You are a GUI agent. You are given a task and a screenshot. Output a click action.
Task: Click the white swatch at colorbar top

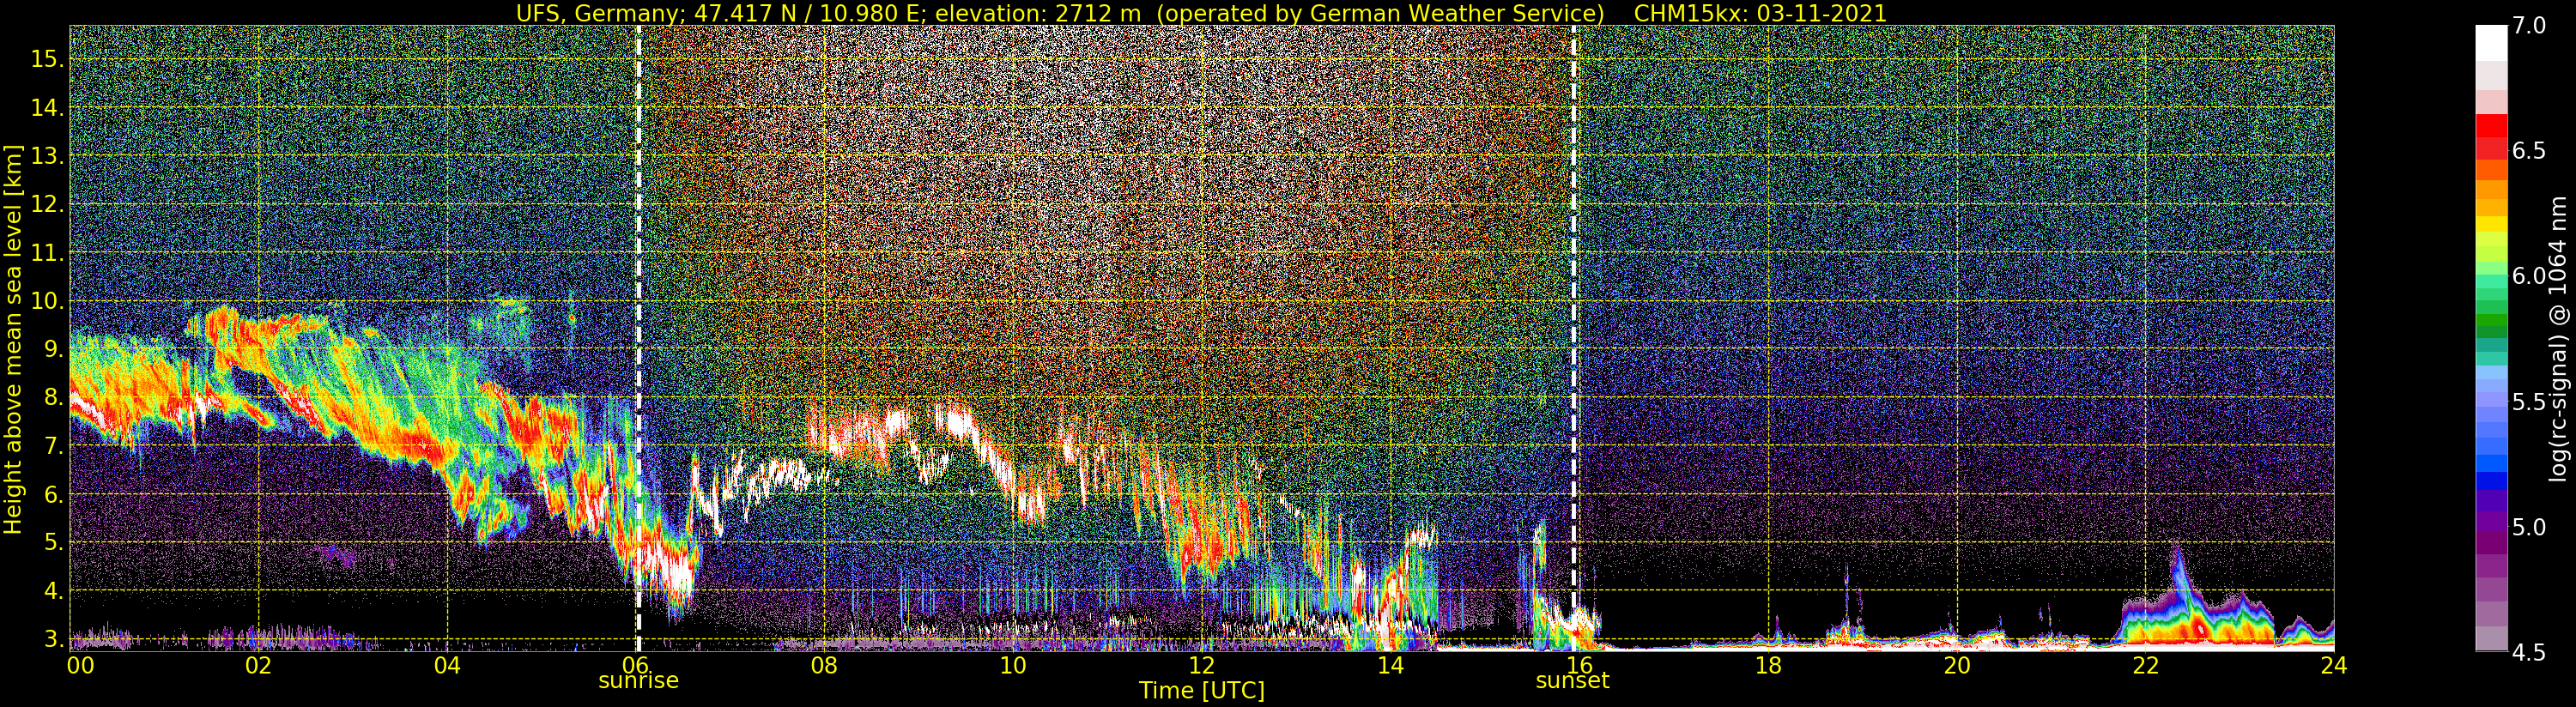[x=2491, y=44]
